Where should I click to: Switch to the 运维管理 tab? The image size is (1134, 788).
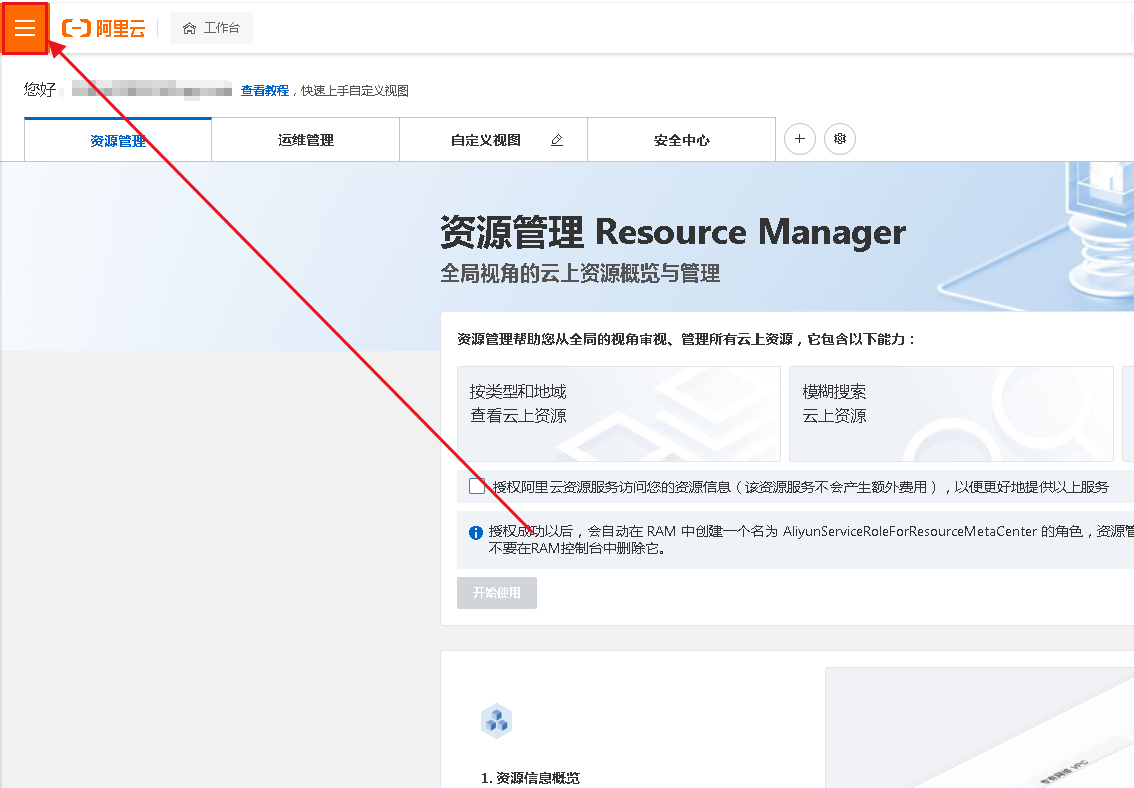pyautogui.click(x=306, y=140)
